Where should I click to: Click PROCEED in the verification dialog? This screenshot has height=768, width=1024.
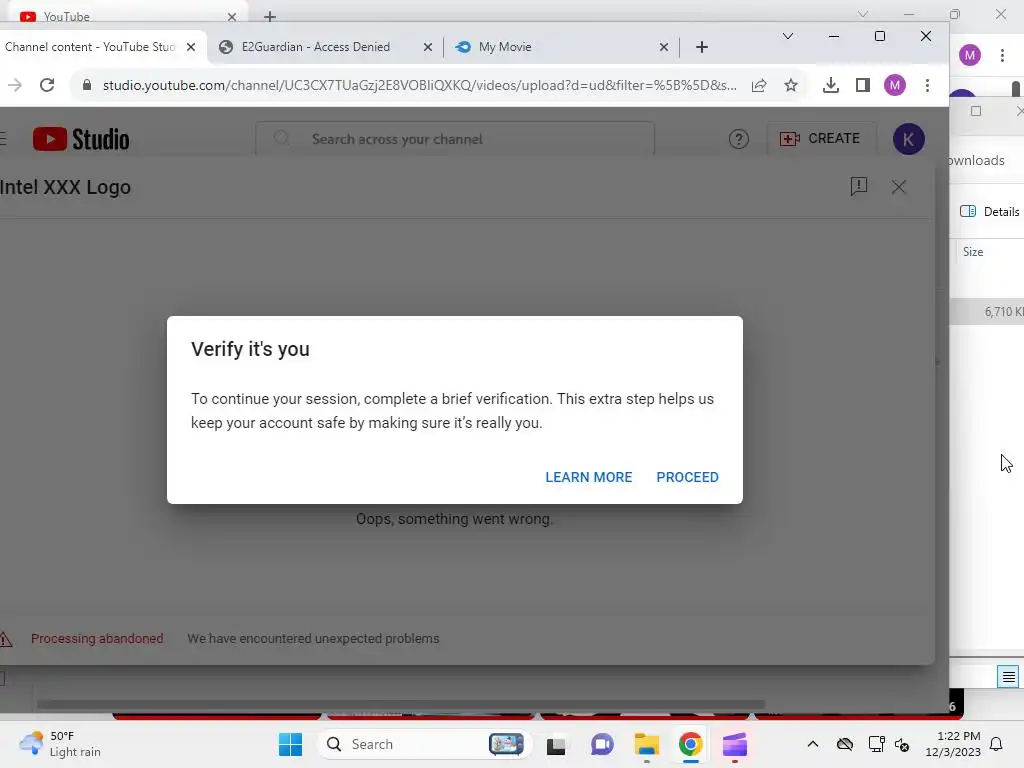pyautogui.click(x=687, y=477)
